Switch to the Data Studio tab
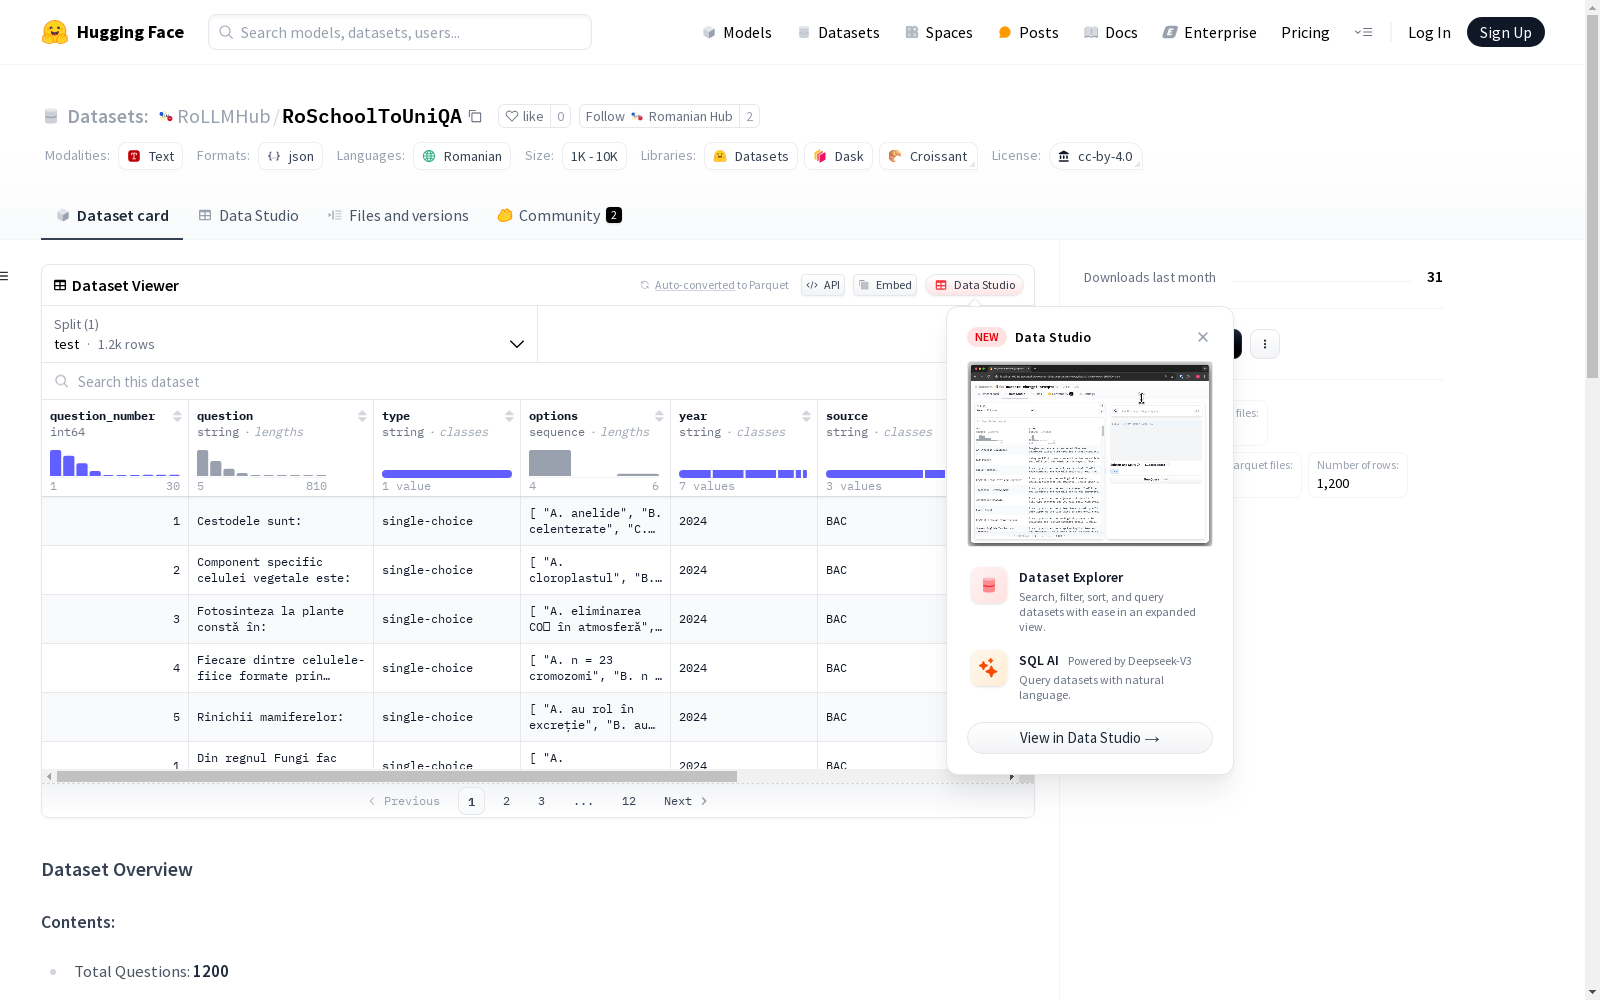 coord(248,216)
